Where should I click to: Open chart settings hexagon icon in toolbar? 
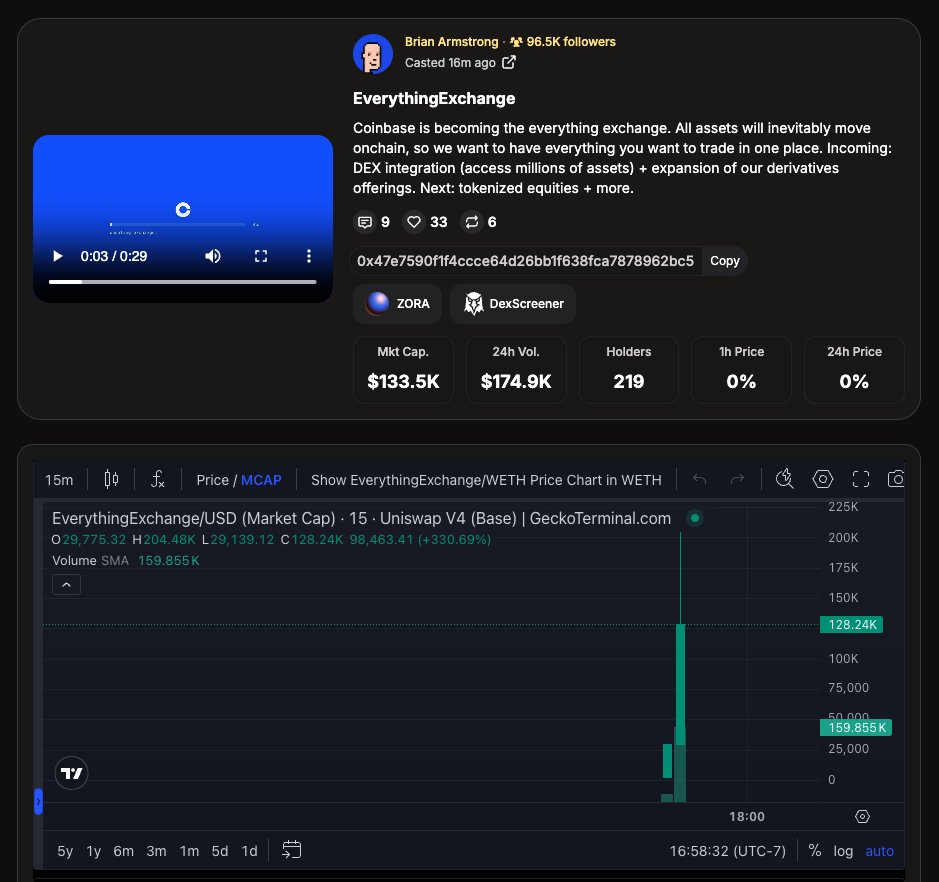tap(823, 479)
